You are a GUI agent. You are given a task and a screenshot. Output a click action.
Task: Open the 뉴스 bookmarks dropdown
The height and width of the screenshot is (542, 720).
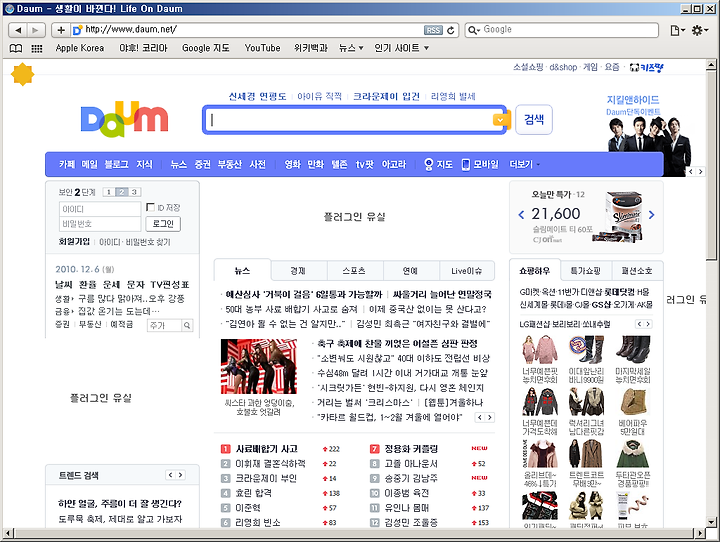coord(351,48)
